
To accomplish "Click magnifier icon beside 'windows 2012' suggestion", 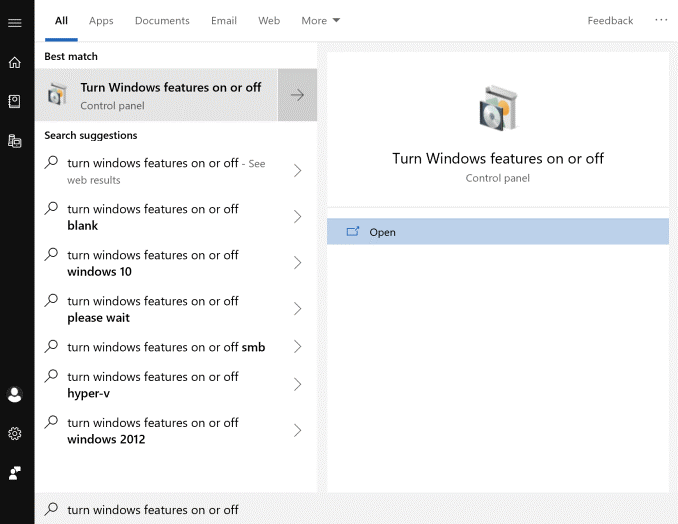I will (x=51, y=422).
